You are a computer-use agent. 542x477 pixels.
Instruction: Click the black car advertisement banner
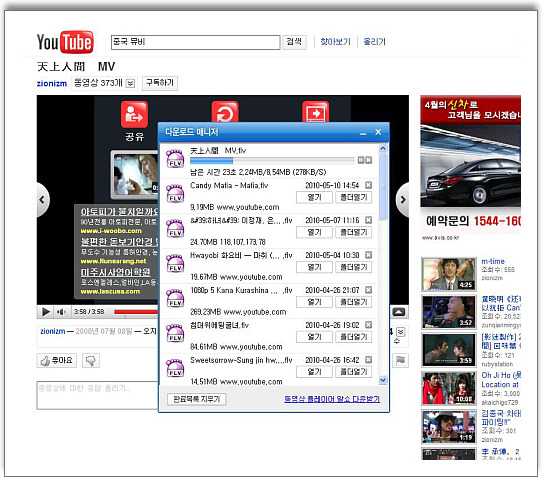pyautogui.click(x=470, y=165)
